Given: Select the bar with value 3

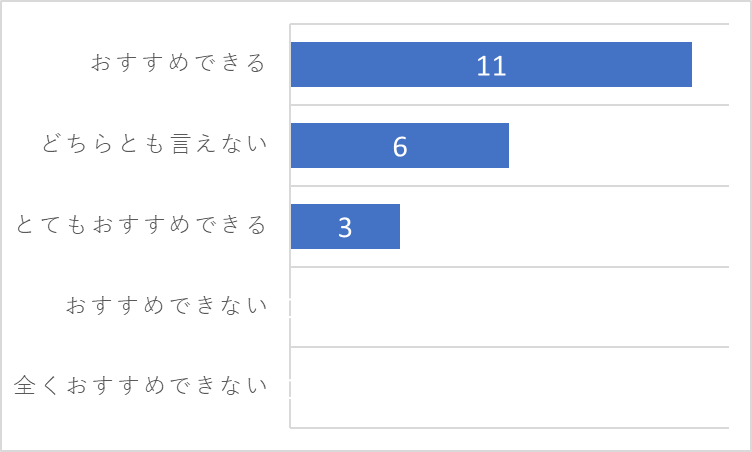Looking at the screenshot, I should tap(345, 226).
